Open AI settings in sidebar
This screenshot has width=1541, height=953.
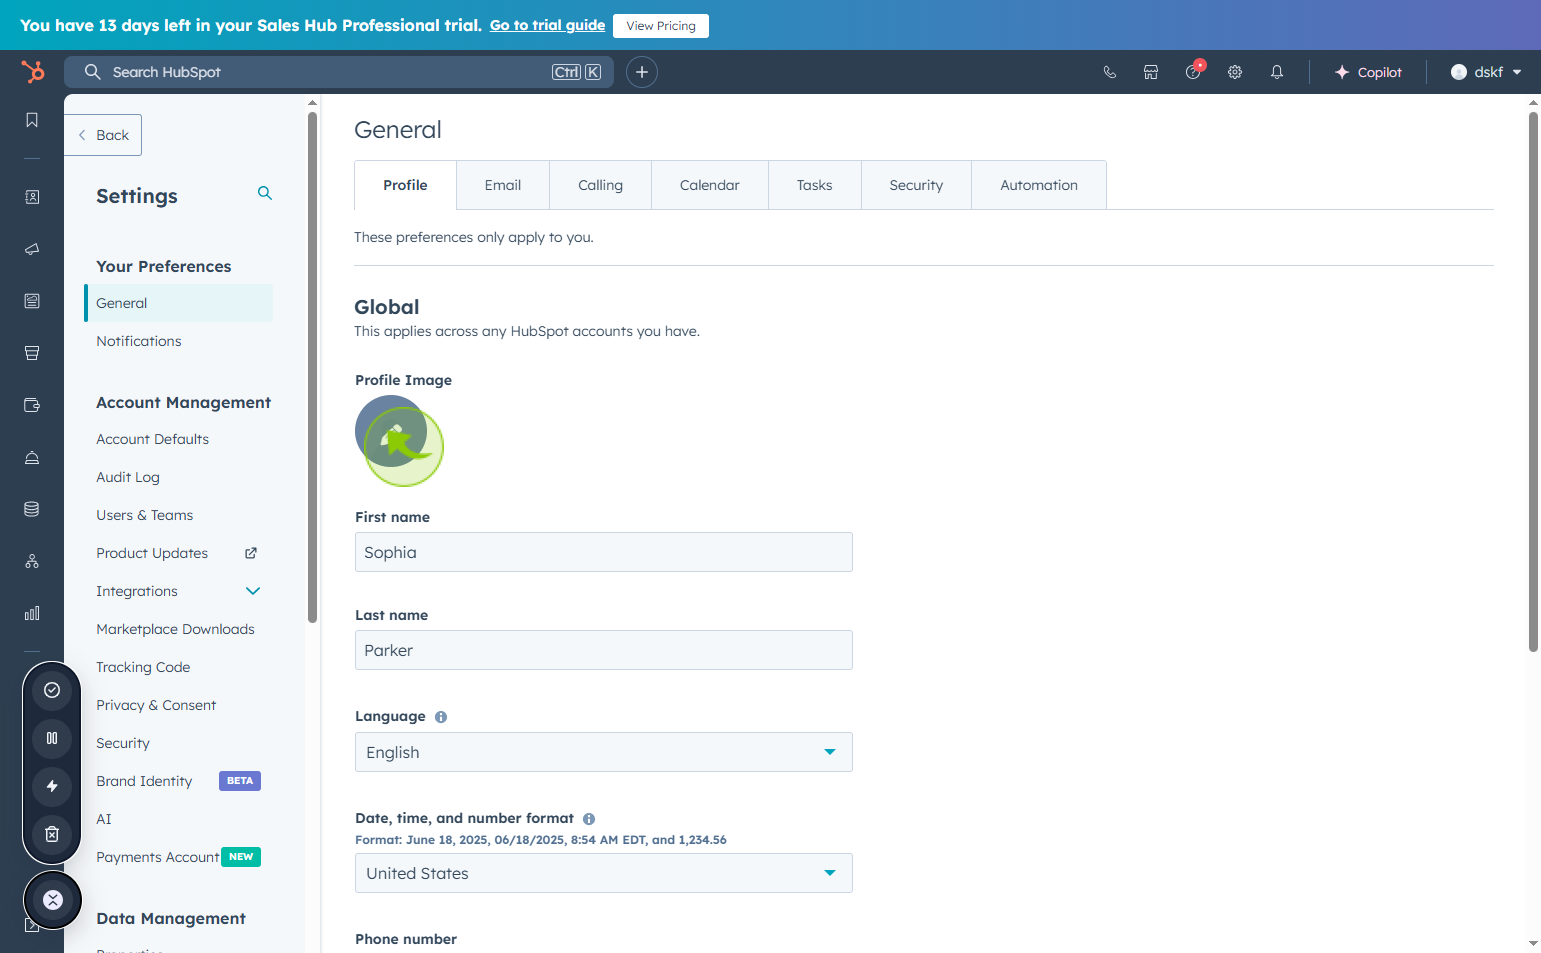click(x=104, y=819)
